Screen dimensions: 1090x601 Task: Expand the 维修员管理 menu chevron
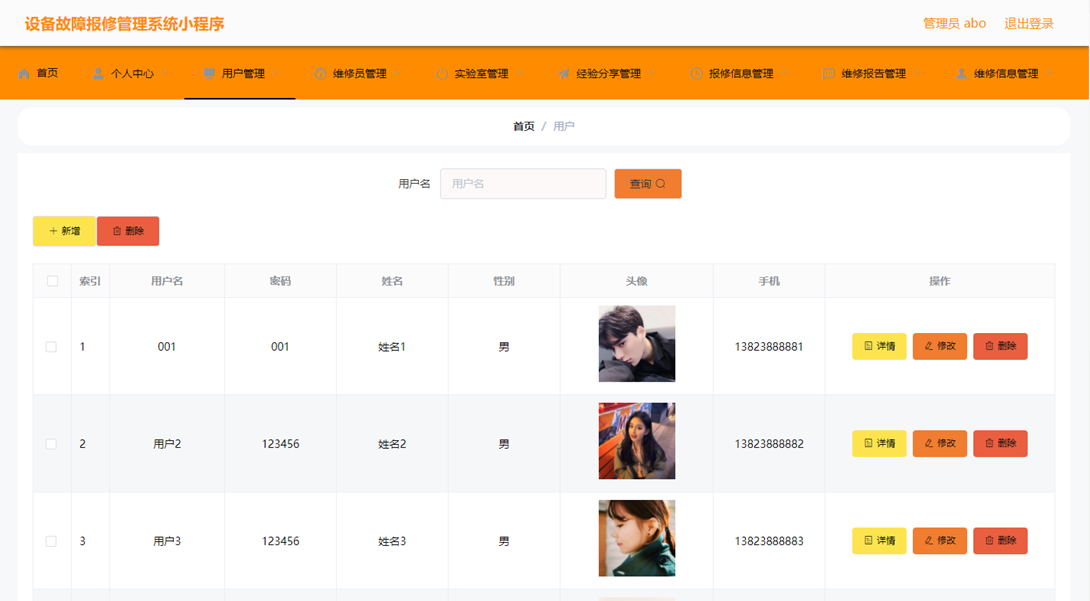click(x=397, y=74)
